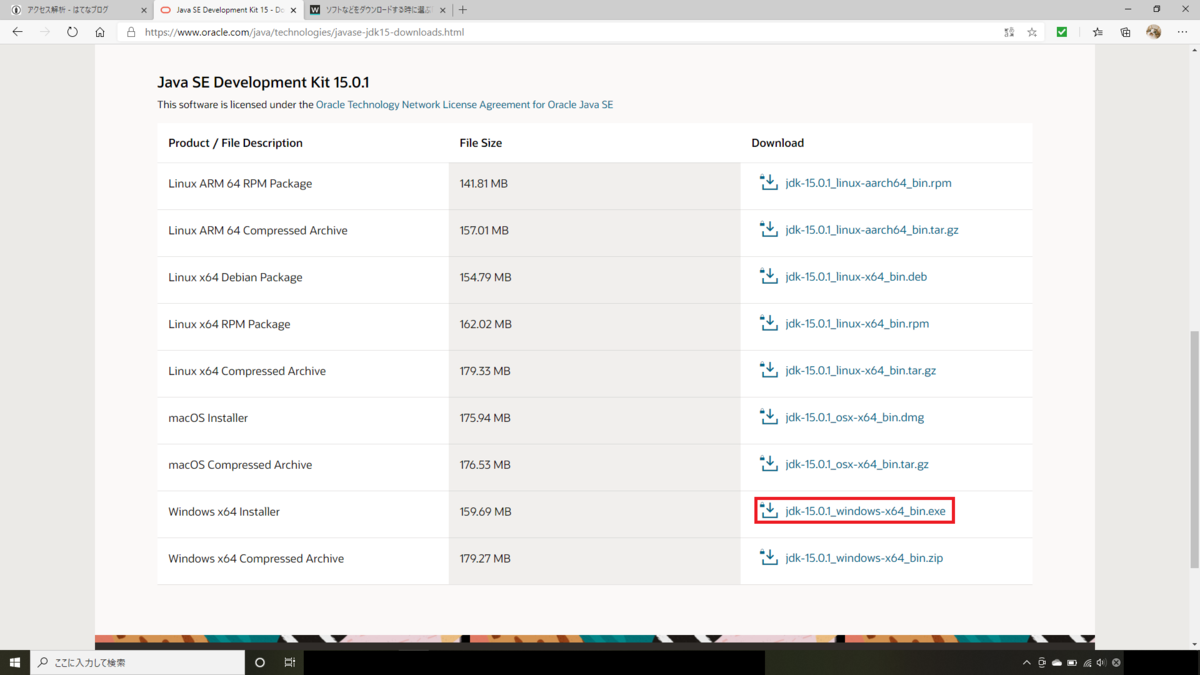Switch to the アクセス解析 - はてなブログ tab
Viewport: 1200px width, 675px height.
click(77, 10)
